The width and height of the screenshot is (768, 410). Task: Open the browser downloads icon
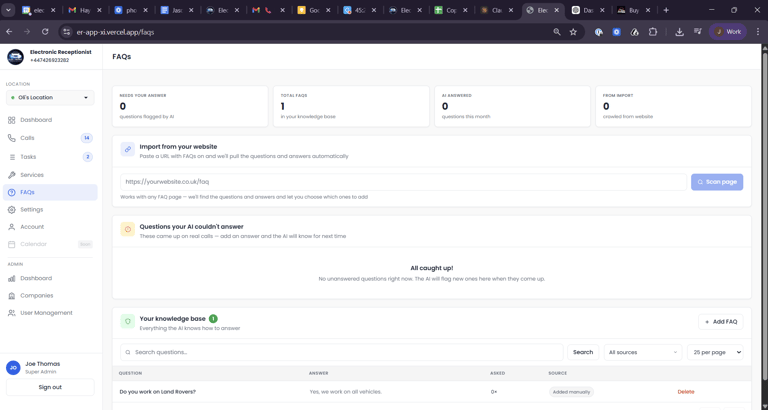click(x=679, y=32)
